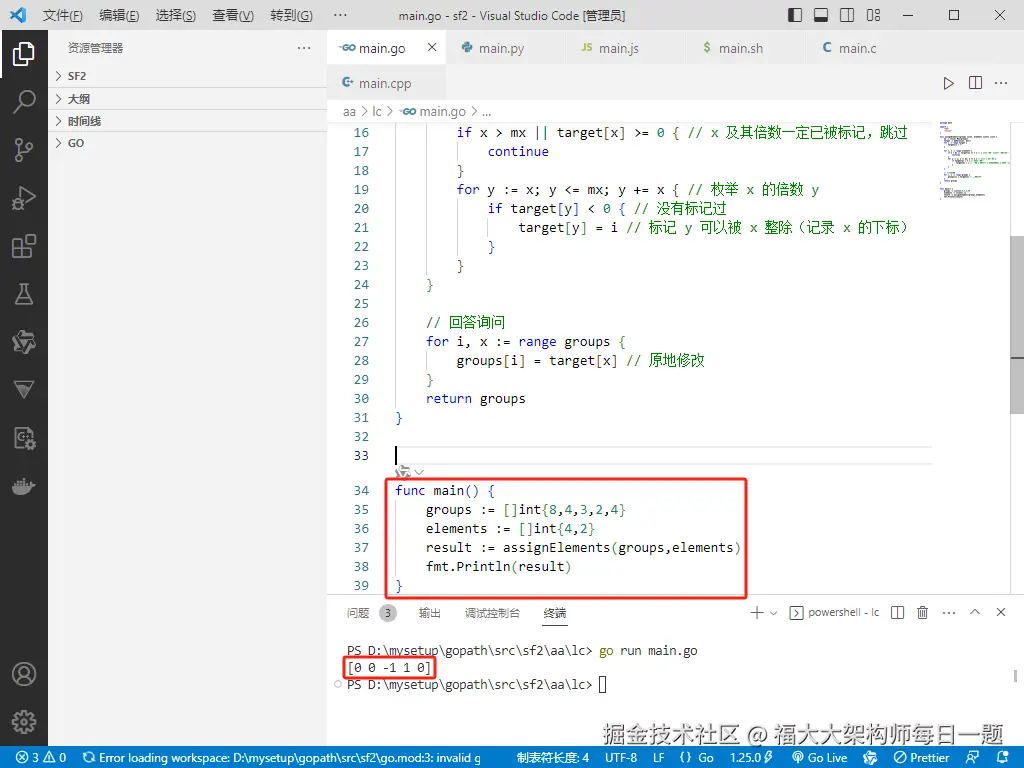Create a new terminal with plus icon
The height and width of the screenshot is (768, 1024).
point(756,613)
